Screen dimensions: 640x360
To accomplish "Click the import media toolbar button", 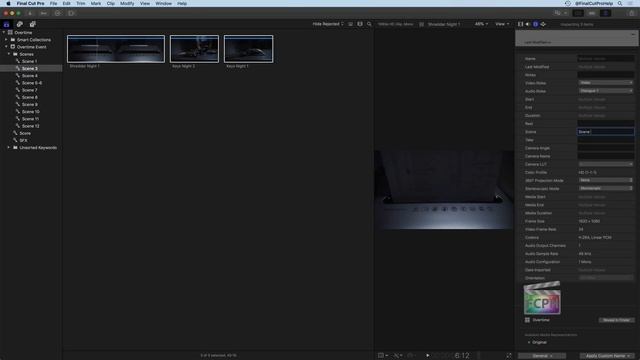I will tap(30, 13).
